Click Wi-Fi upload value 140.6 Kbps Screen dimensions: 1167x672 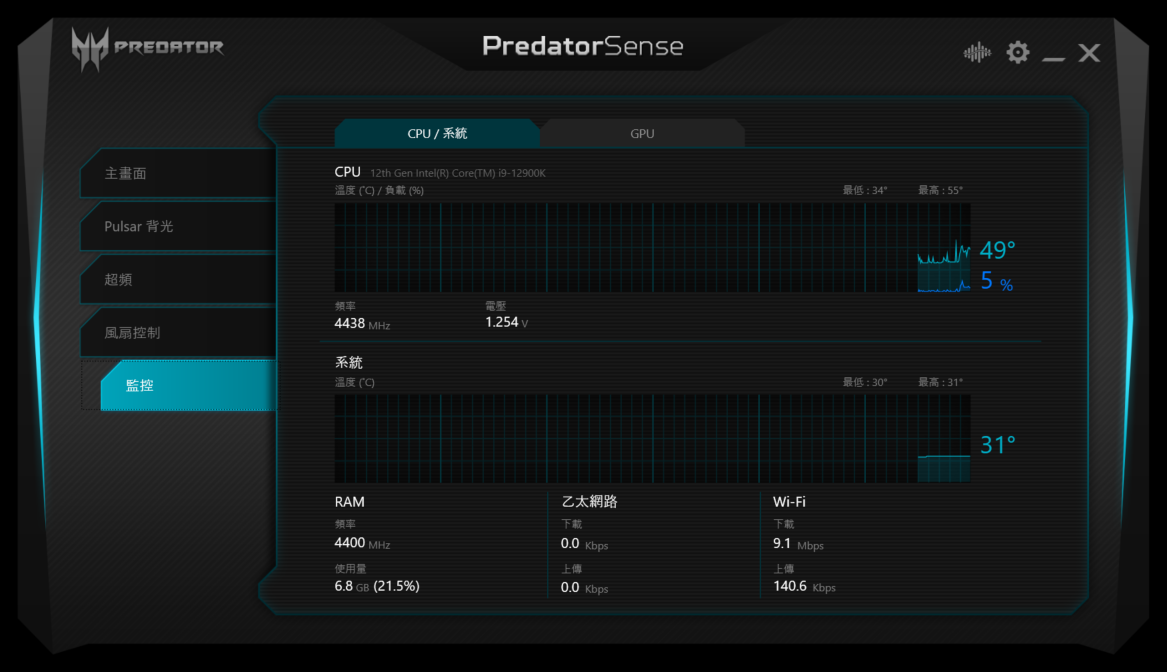pyautogui.click(x=804, y=586)
